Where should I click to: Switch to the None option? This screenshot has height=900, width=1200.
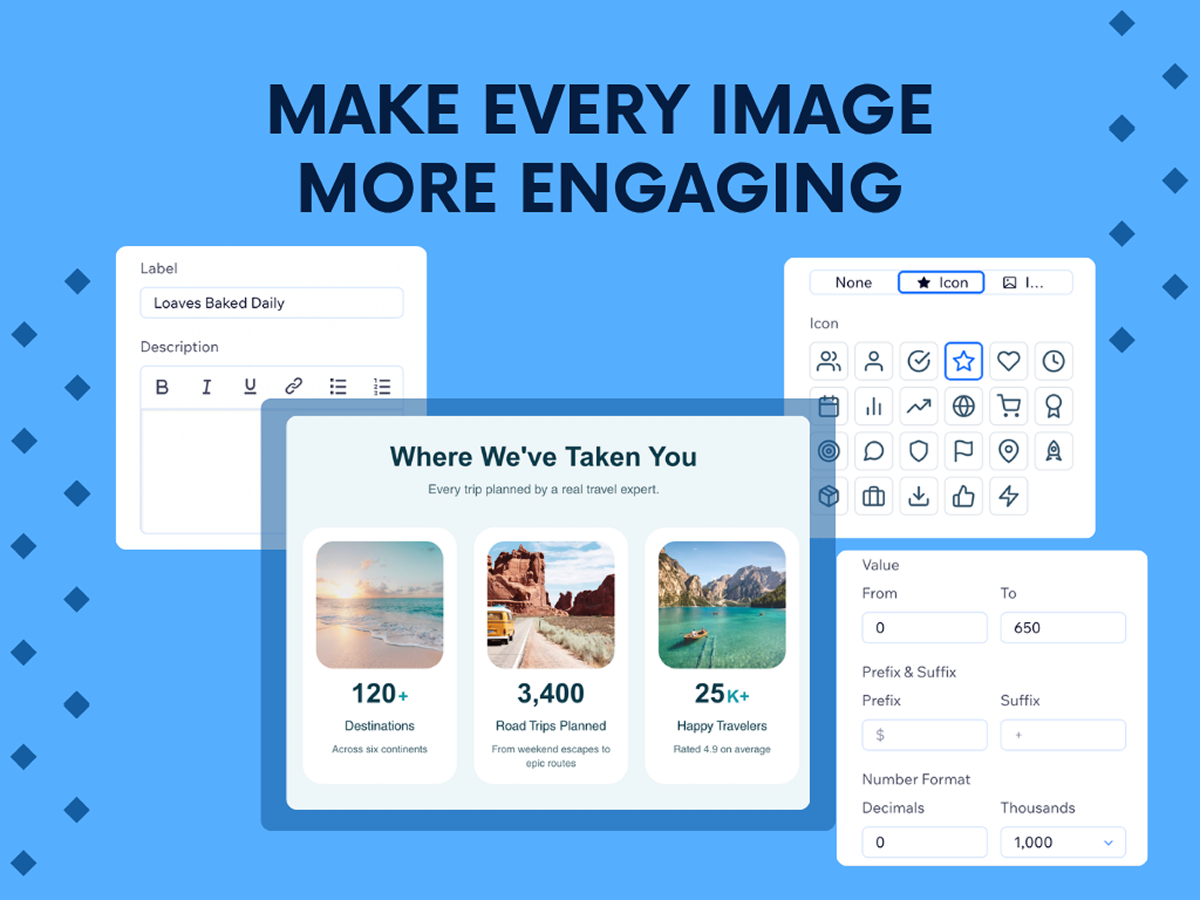click(854, 283)
